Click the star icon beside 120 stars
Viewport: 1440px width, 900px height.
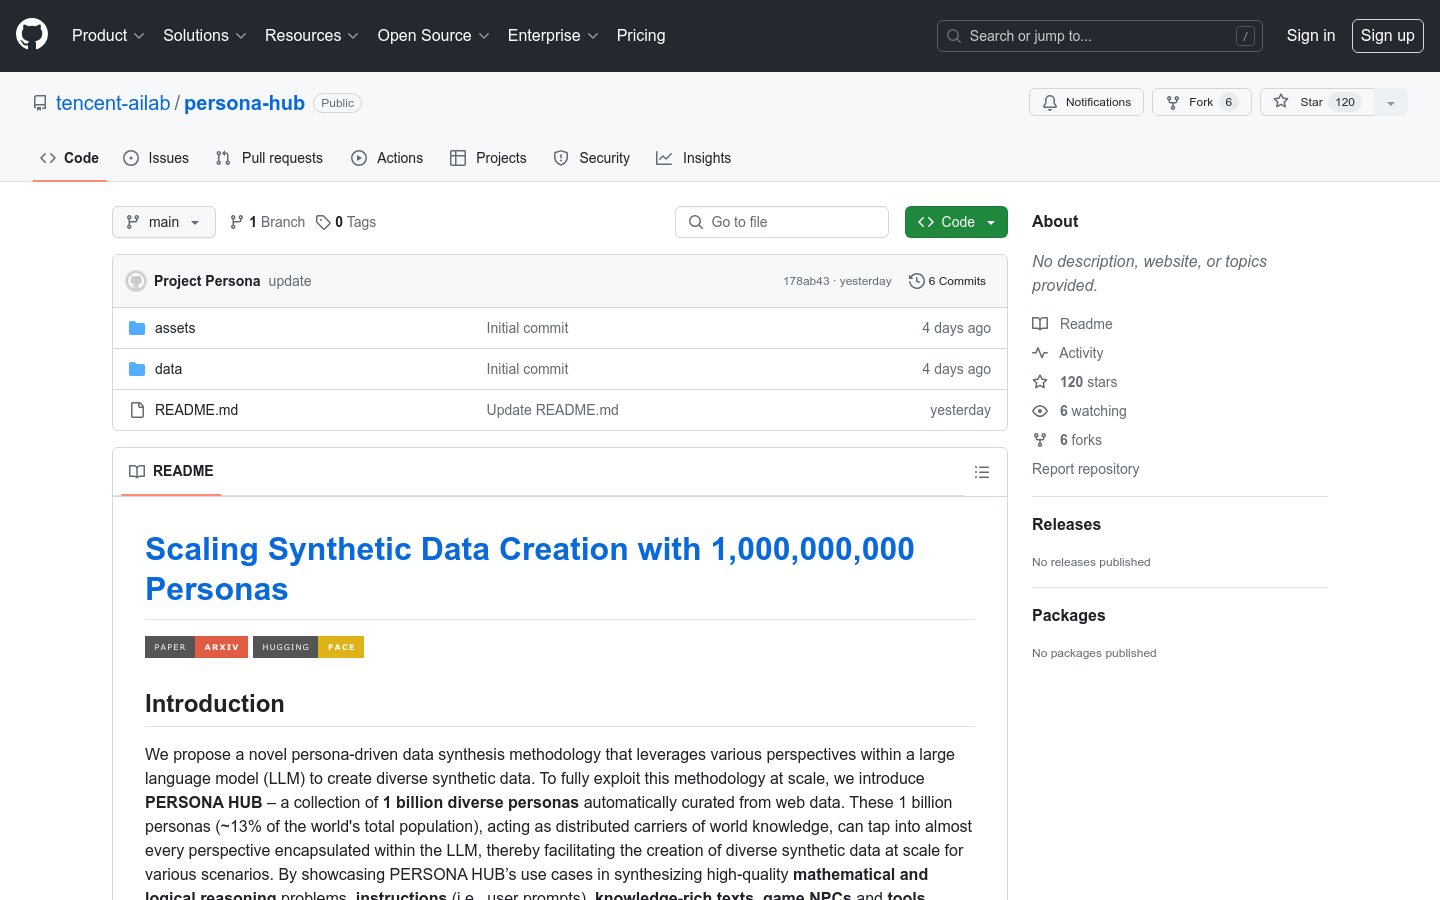click(1040, 382)
